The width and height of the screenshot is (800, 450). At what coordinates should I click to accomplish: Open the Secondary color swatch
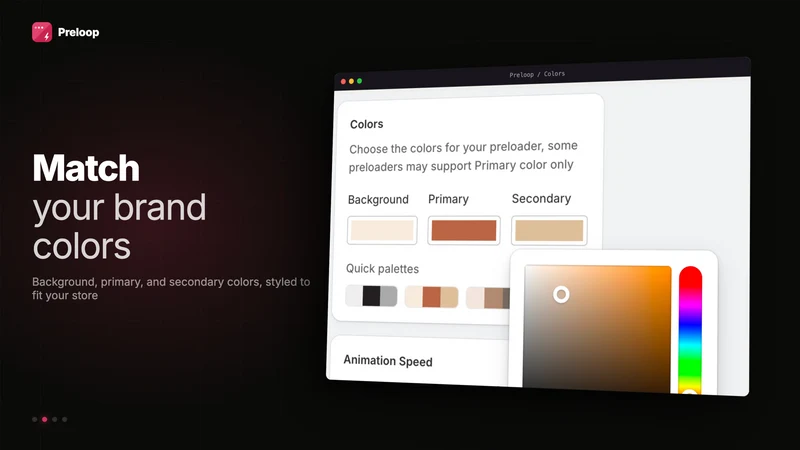[549, 231]
